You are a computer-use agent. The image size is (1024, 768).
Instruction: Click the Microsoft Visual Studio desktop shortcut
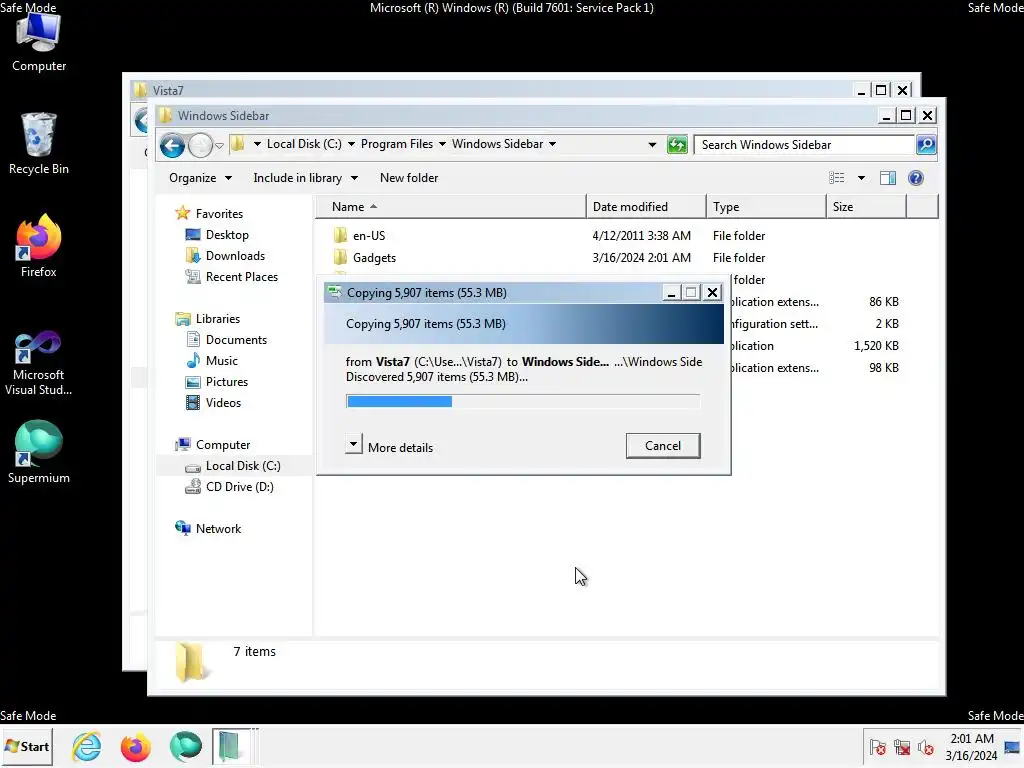tap(39, 362)
